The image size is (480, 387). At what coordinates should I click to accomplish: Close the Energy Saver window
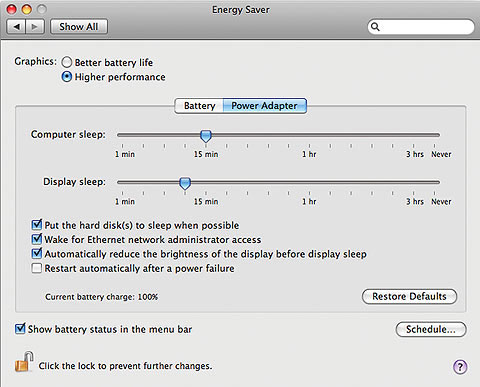point(11,9)
